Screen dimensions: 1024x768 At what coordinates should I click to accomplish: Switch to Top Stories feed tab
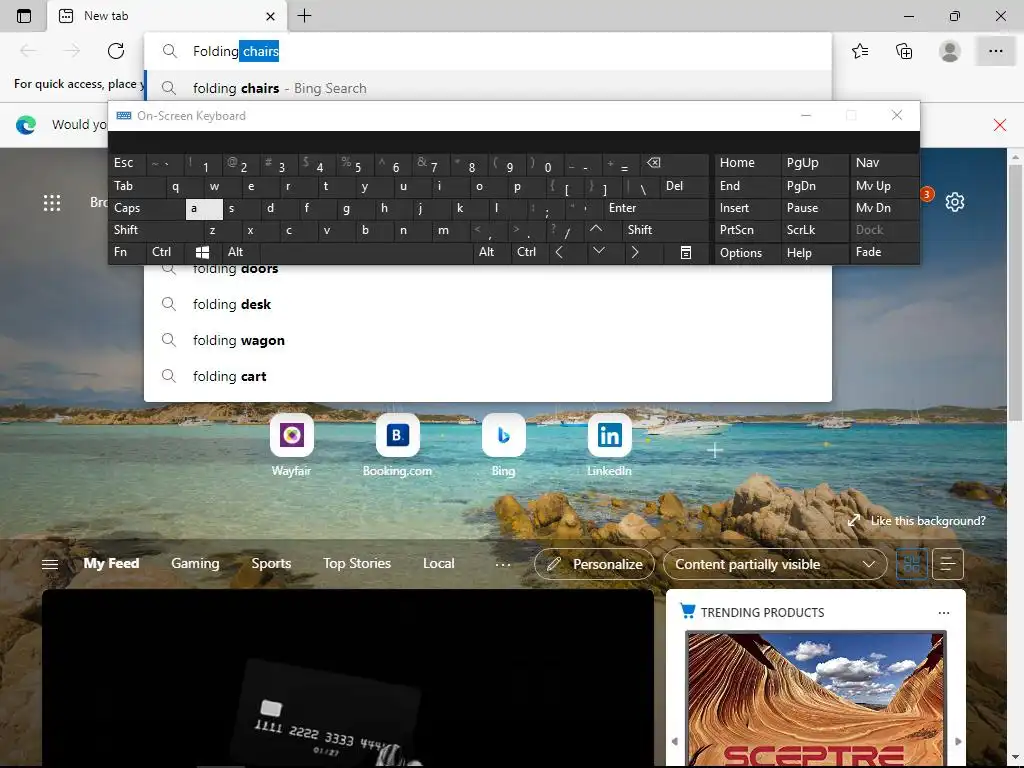357,564
